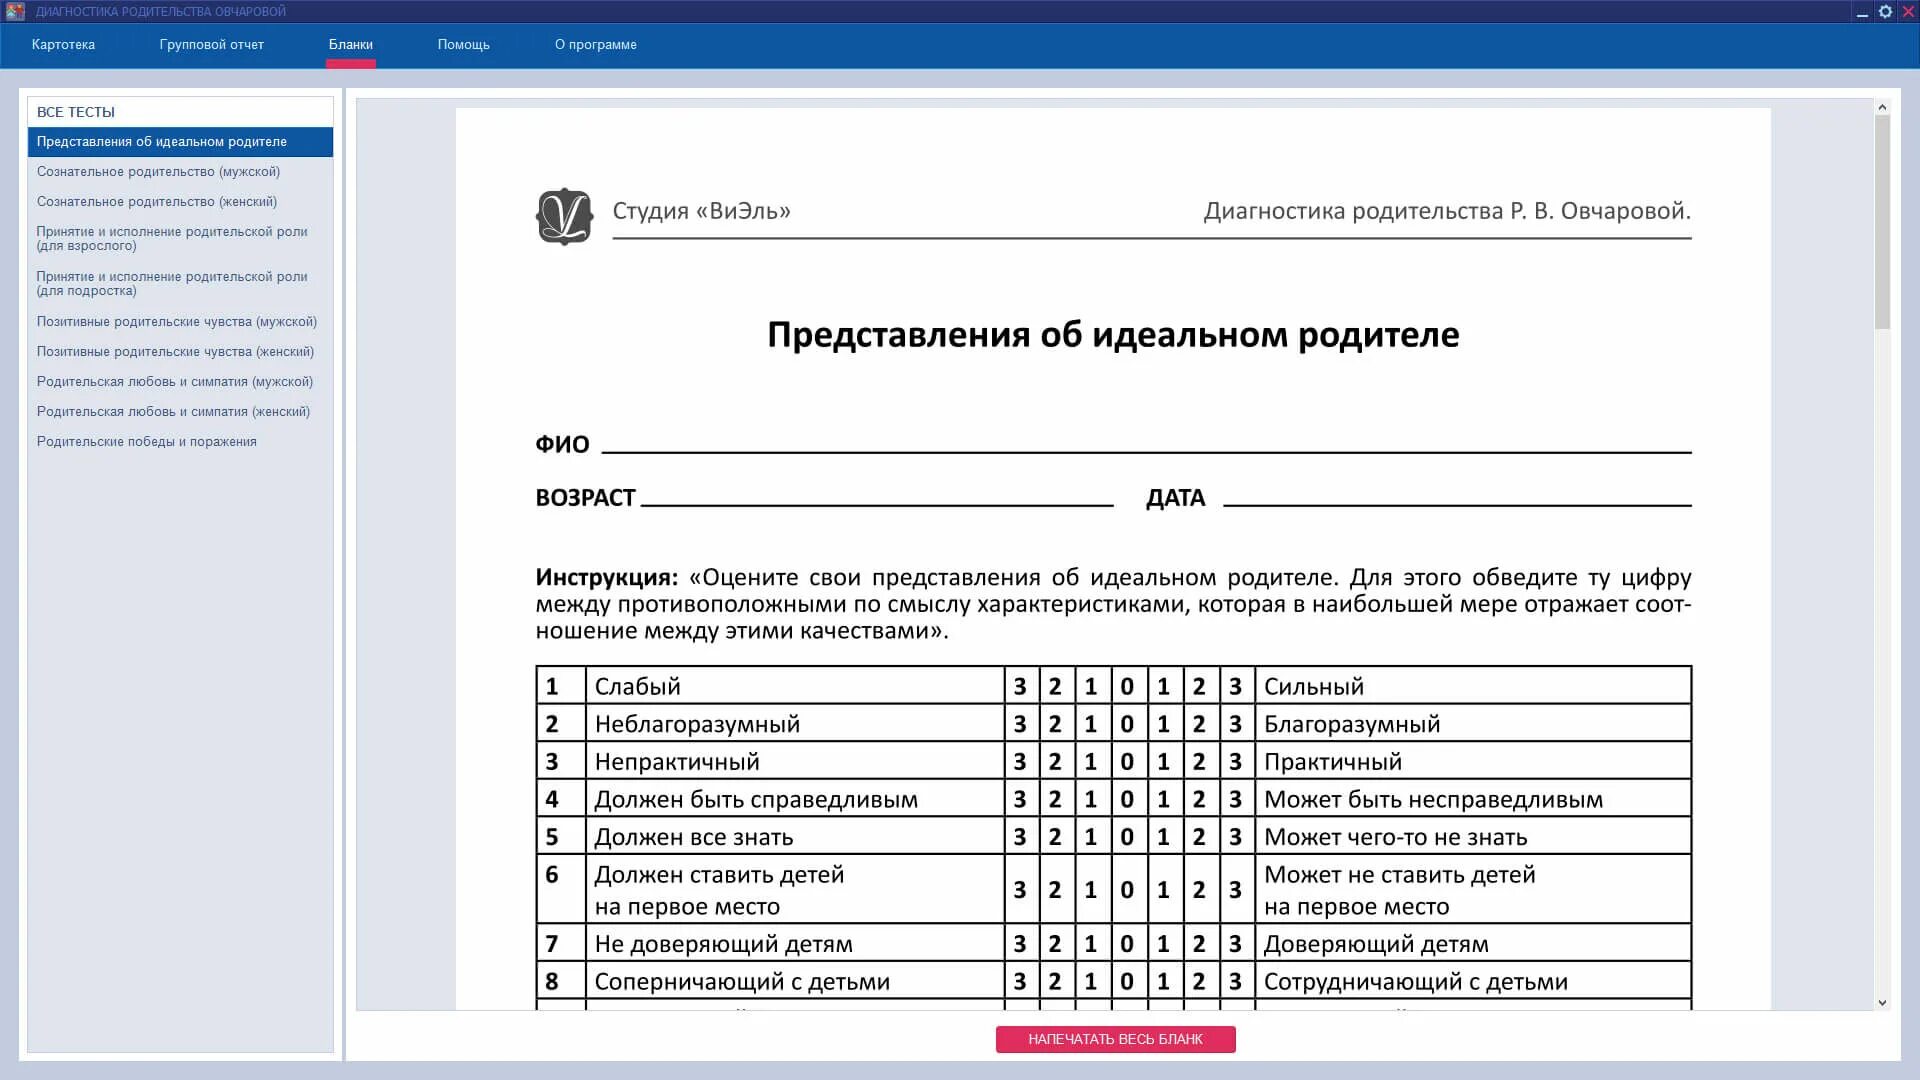
Task: Select Сознательное родительство (женский) test
Action: (157, 202)
